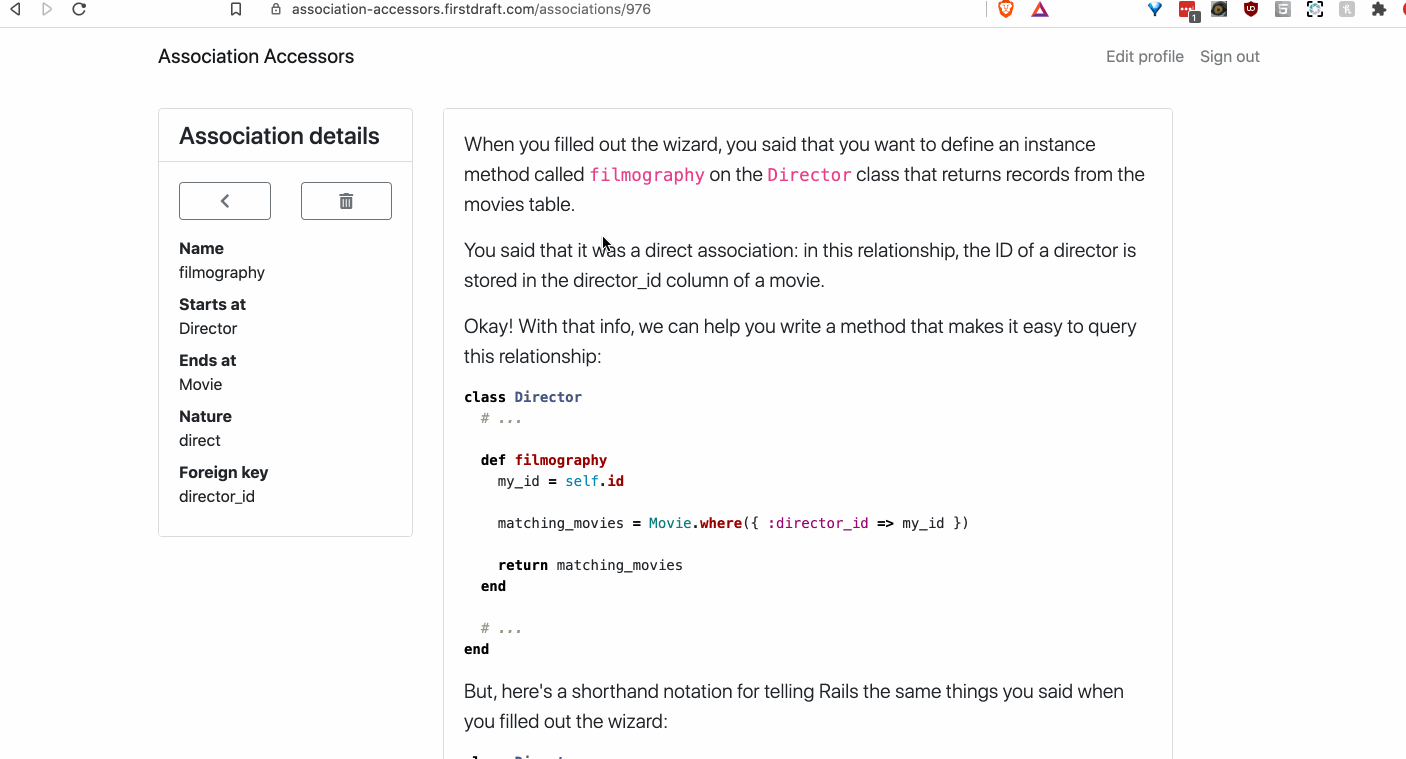Click the back chevron button in details
Viewport: 1406px width, 759px height.
(x=225, y=201)
